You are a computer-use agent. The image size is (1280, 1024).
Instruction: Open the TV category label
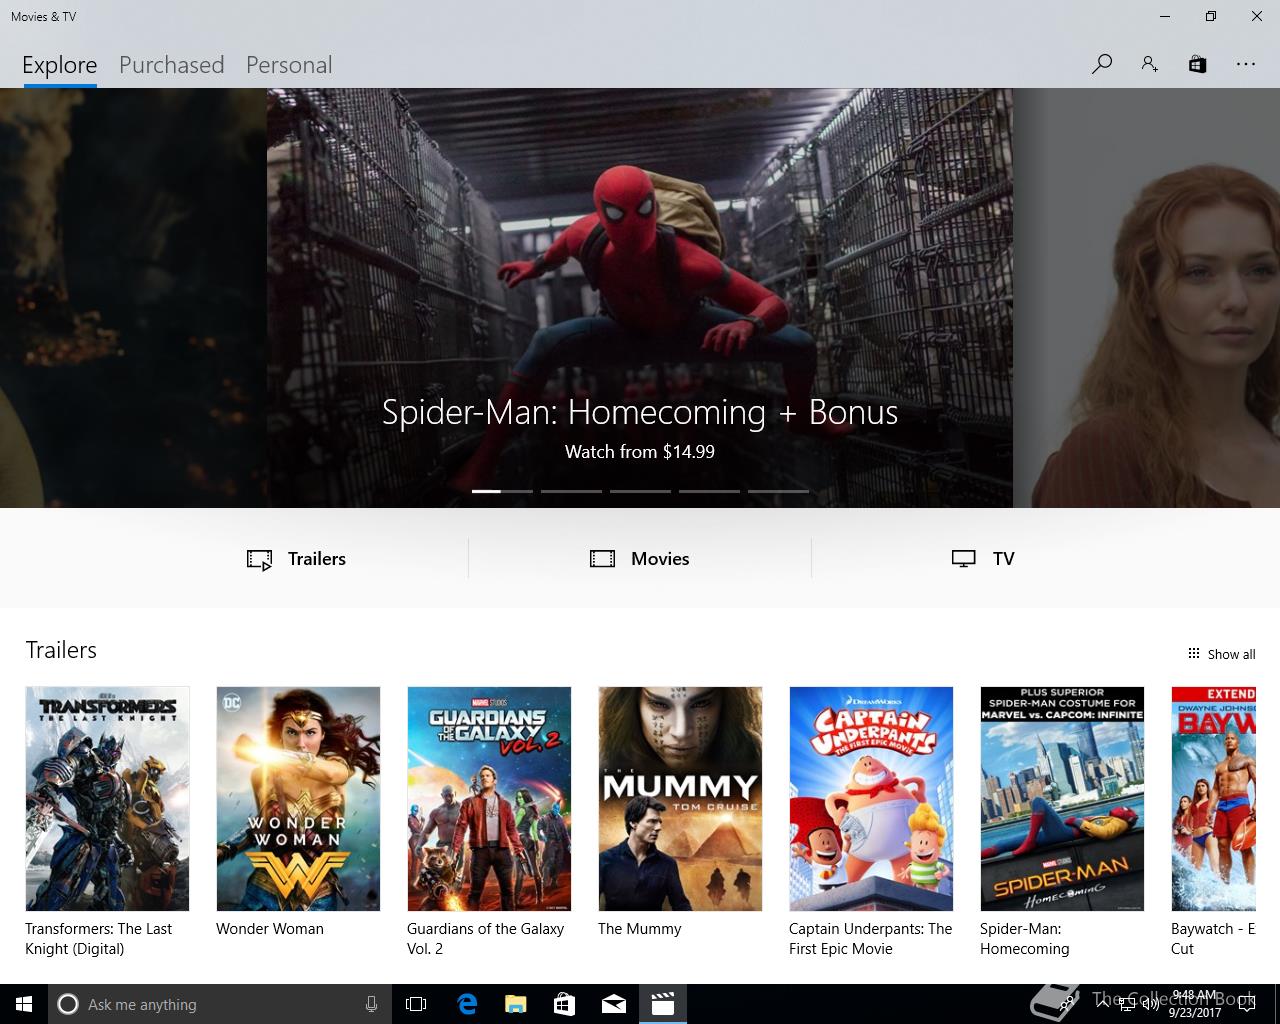tap(1004, 559)
